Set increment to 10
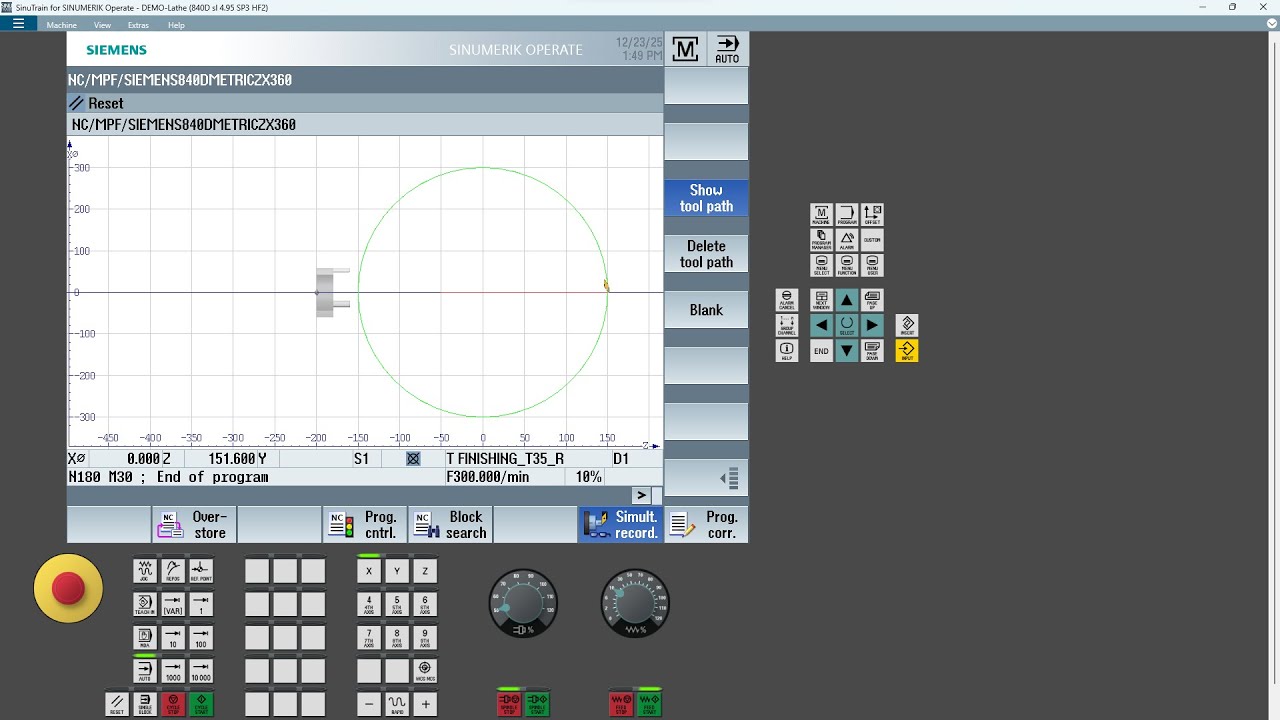This screenshot has height=720, width=1280. (173, 637)
